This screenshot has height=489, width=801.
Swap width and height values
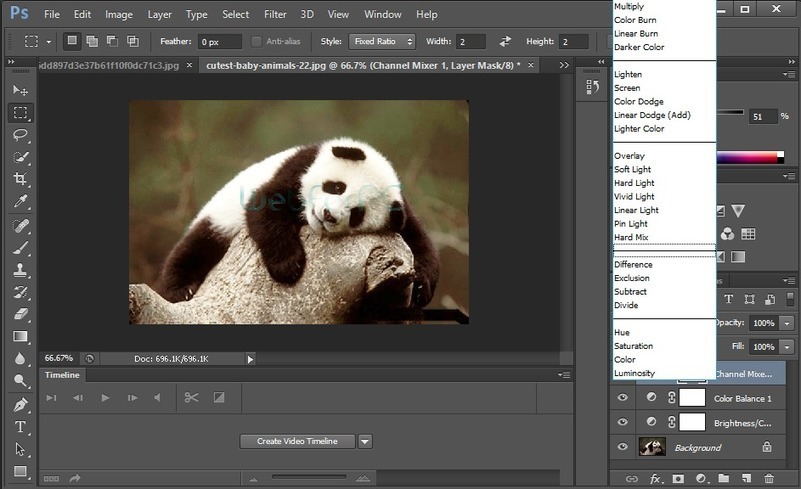505,42
